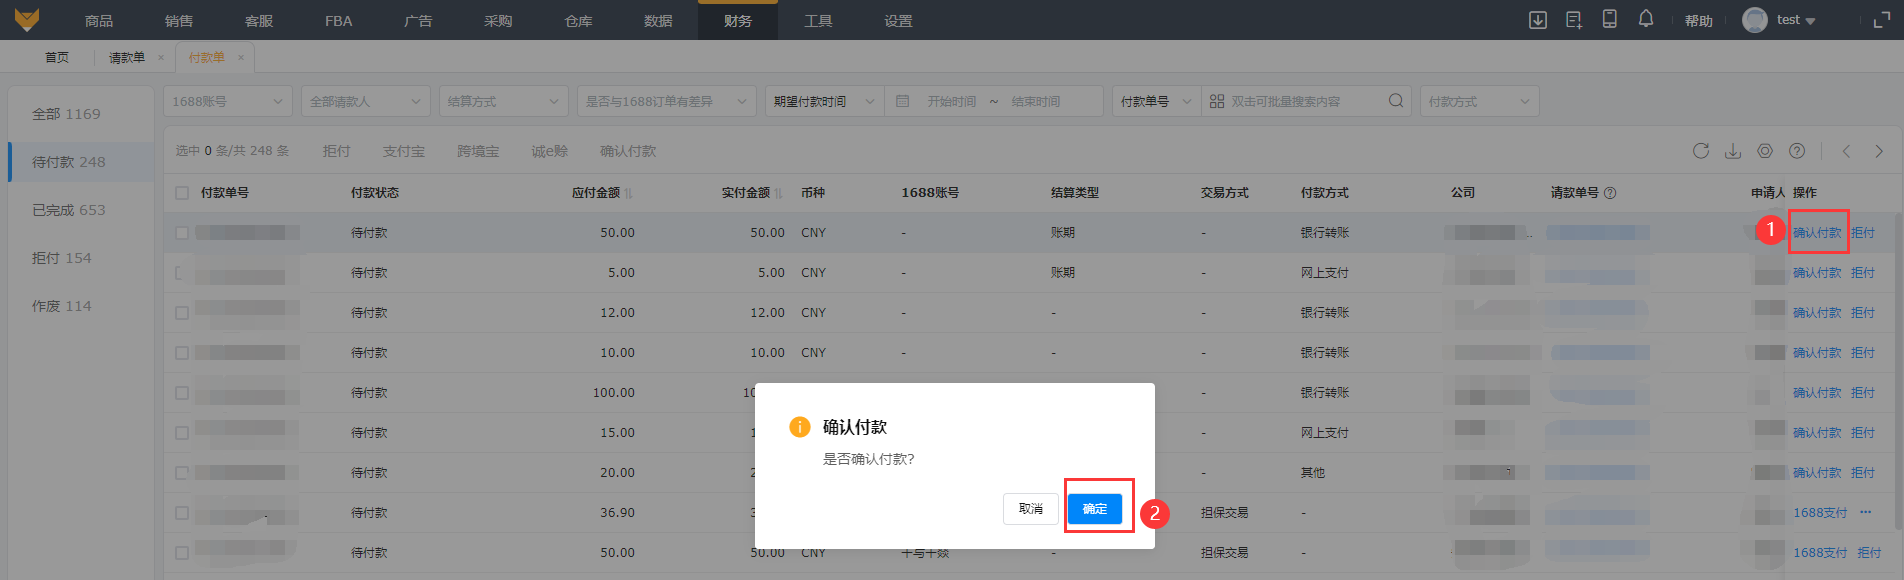Expand the test user menu

(x=1796, y=20)
